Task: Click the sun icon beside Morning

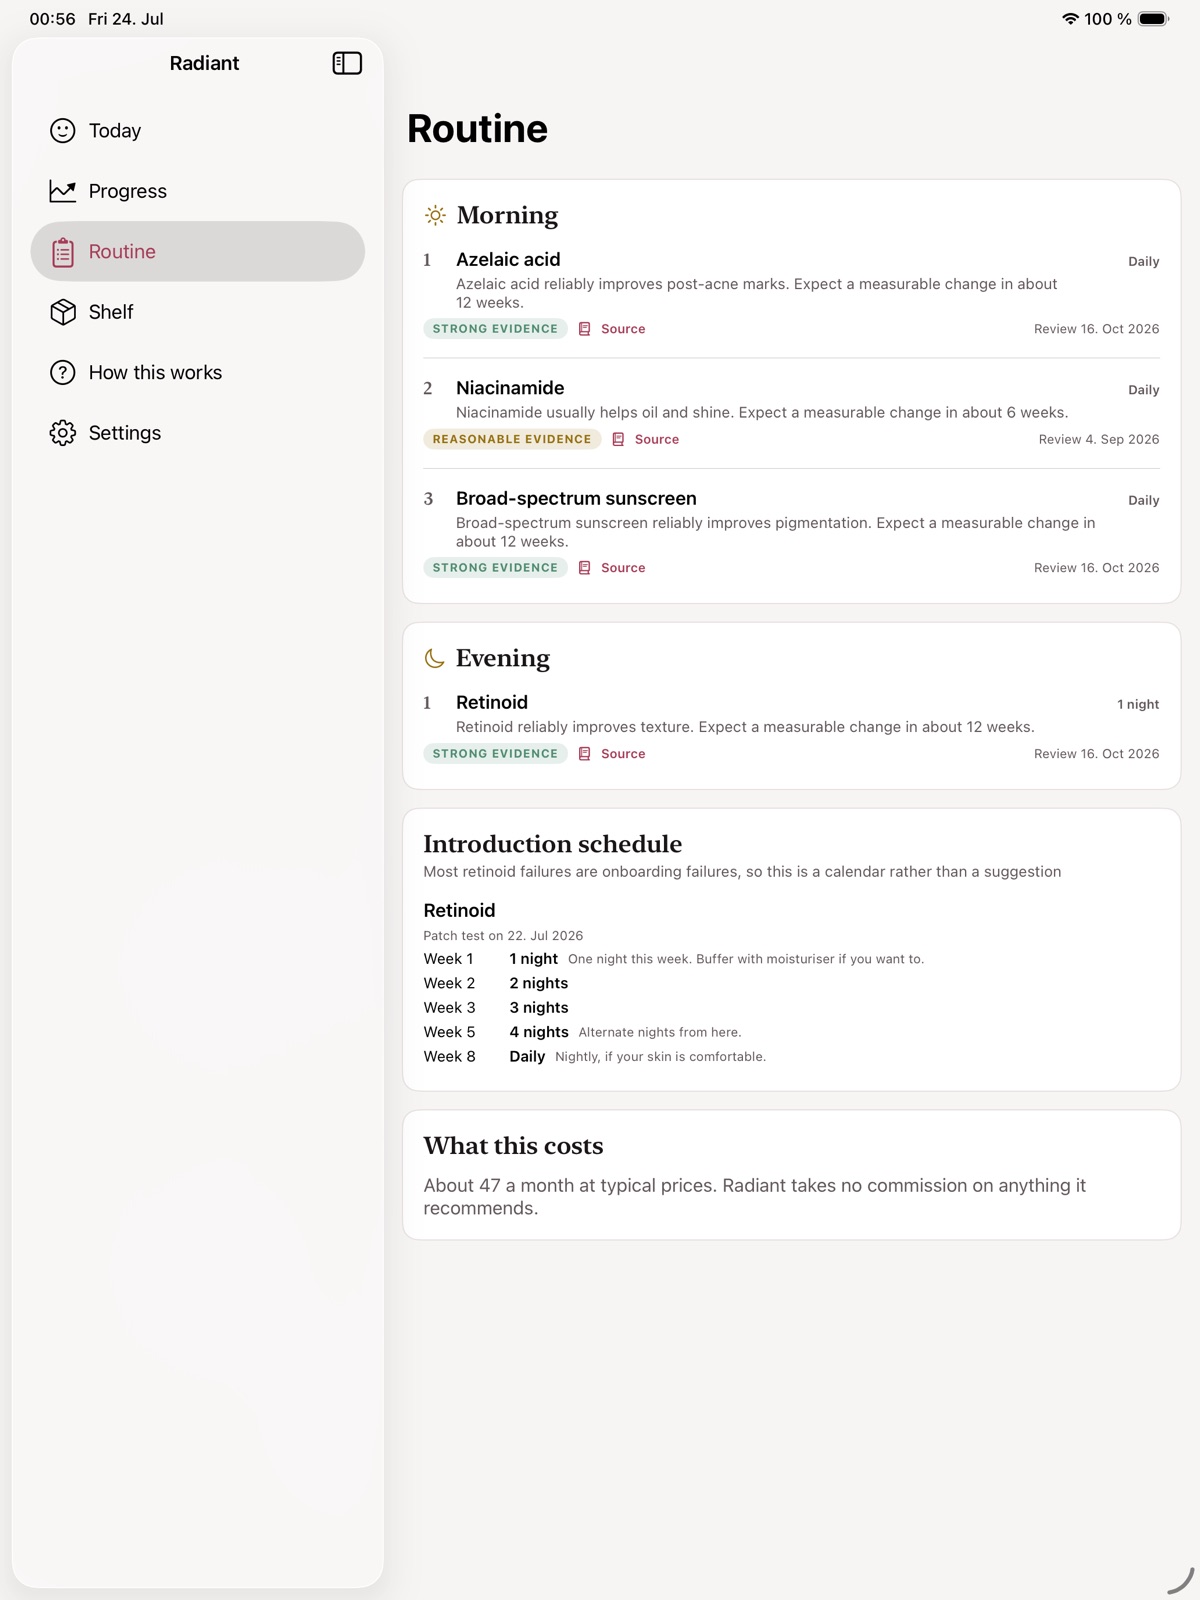Action: click(x=435, y=215)
